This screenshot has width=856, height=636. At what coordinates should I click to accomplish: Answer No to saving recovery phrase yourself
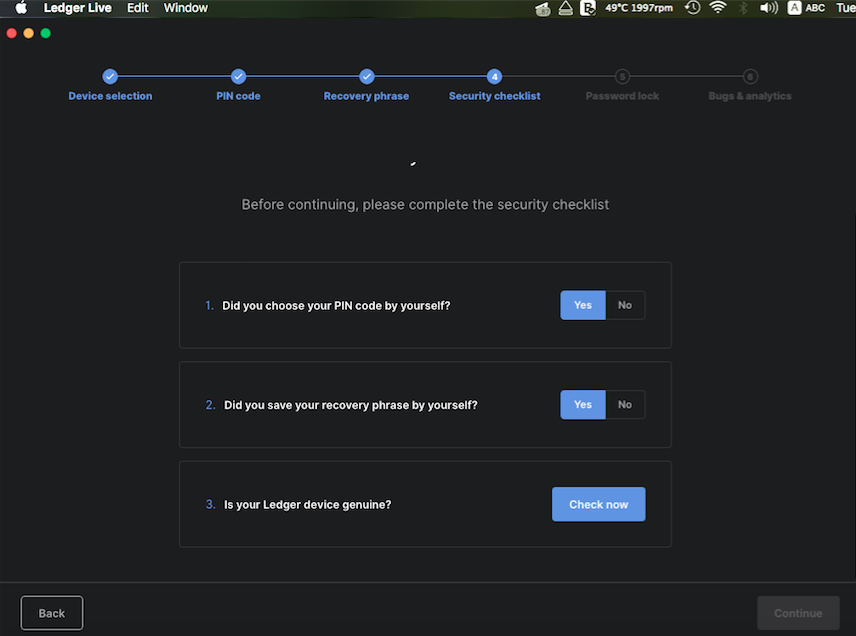625,405
